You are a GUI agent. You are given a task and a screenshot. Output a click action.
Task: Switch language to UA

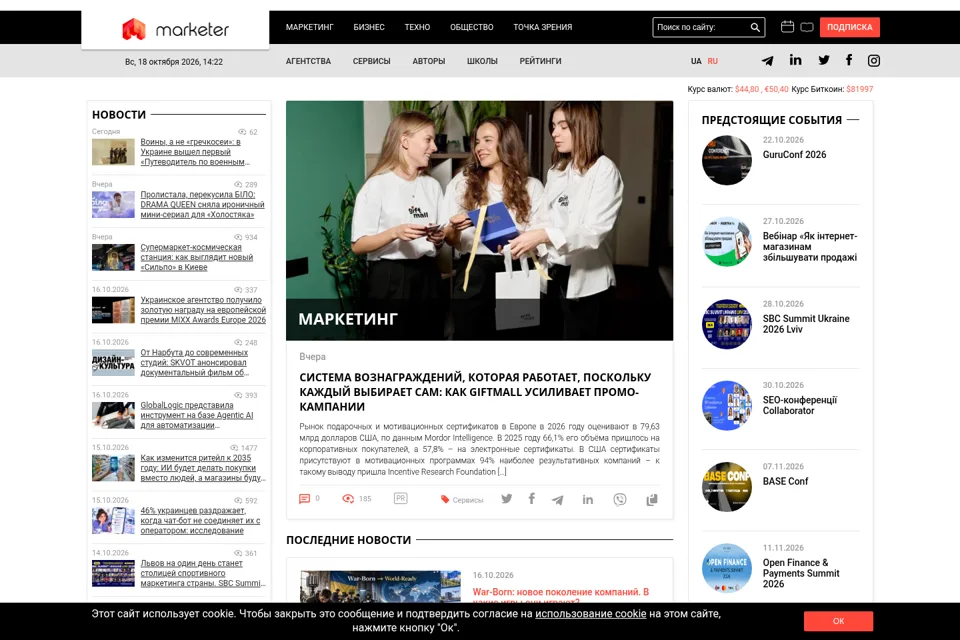(x=696, y=61)
